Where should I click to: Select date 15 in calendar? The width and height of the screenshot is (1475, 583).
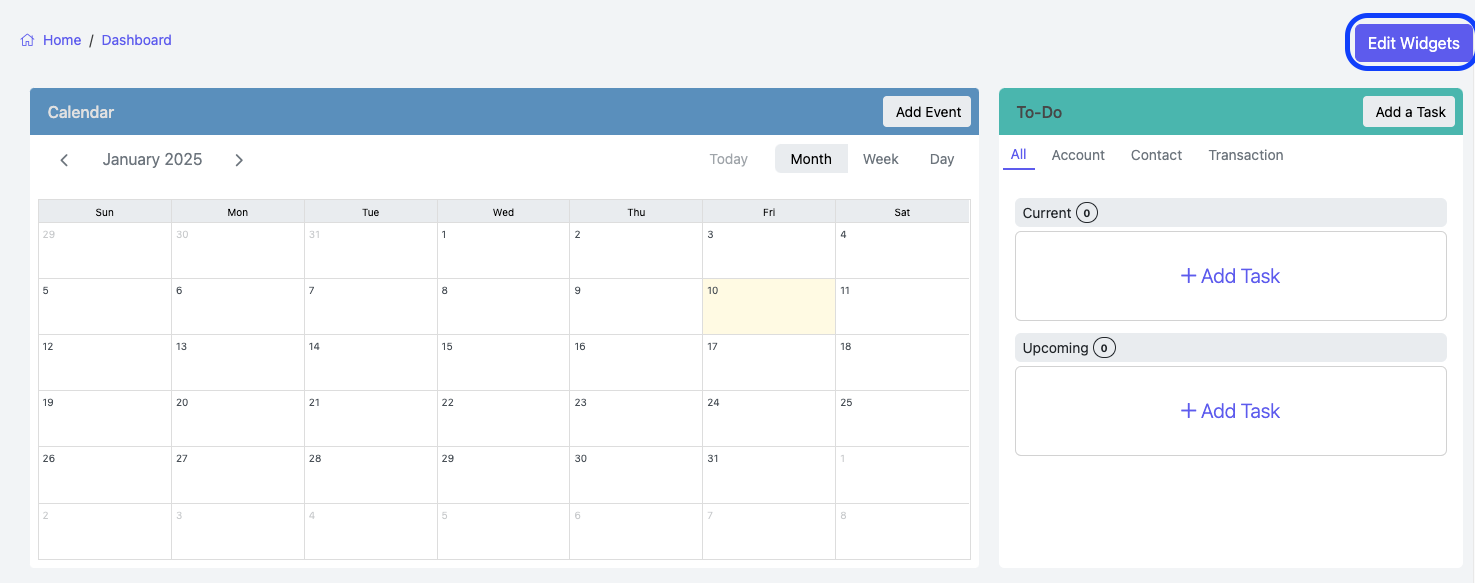click(x=503, y=362)
